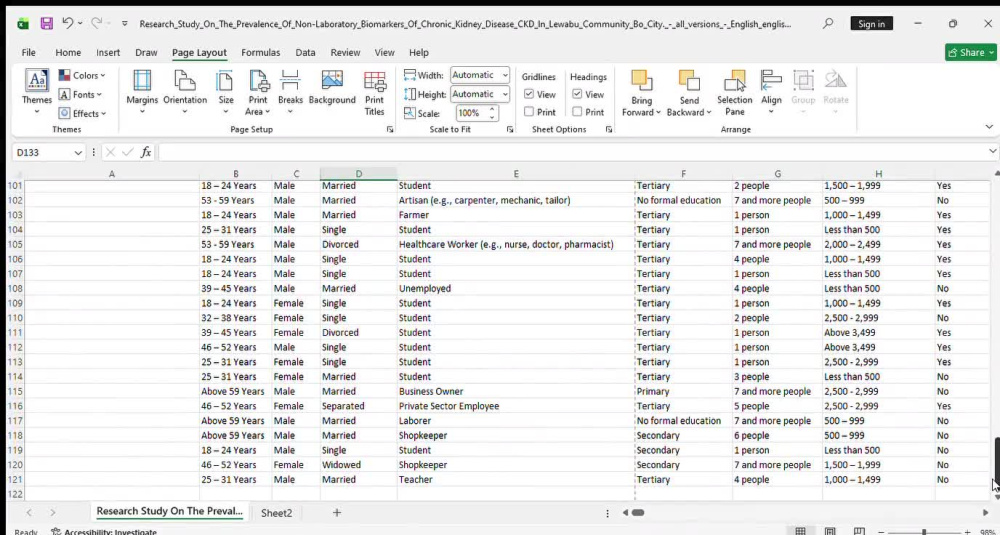Click cell with 'Healthcare Worker' text
This screenshot has height=535, width=1000.
(515, 244)
